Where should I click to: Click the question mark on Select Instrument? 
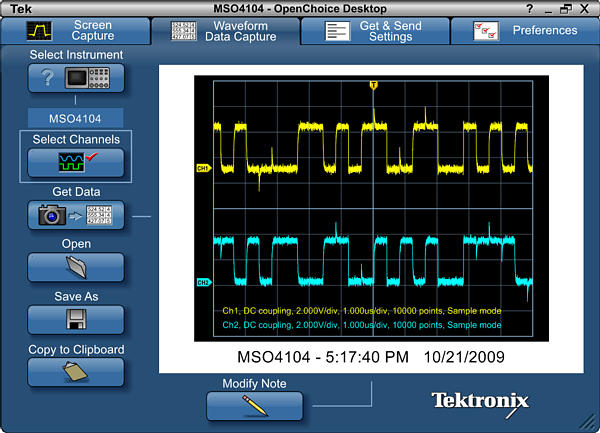click(x=47, y=78)
